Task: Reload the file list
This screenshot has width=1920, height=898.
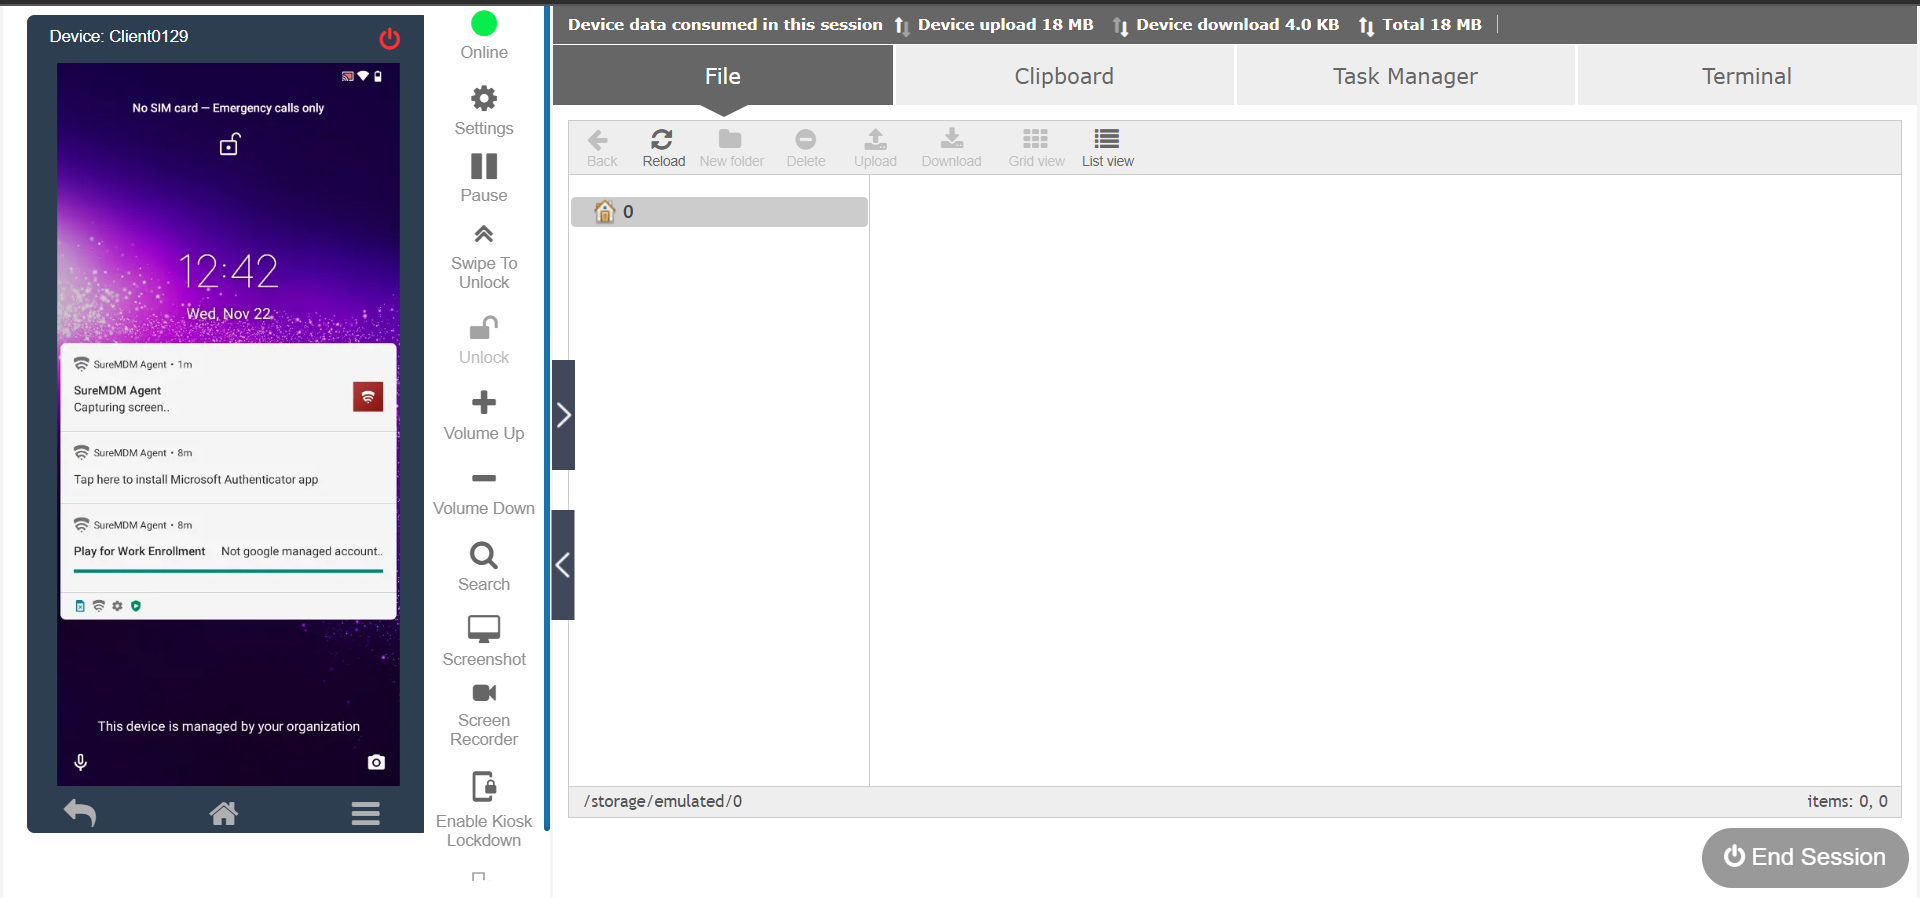Action: [x=663, y=147]
